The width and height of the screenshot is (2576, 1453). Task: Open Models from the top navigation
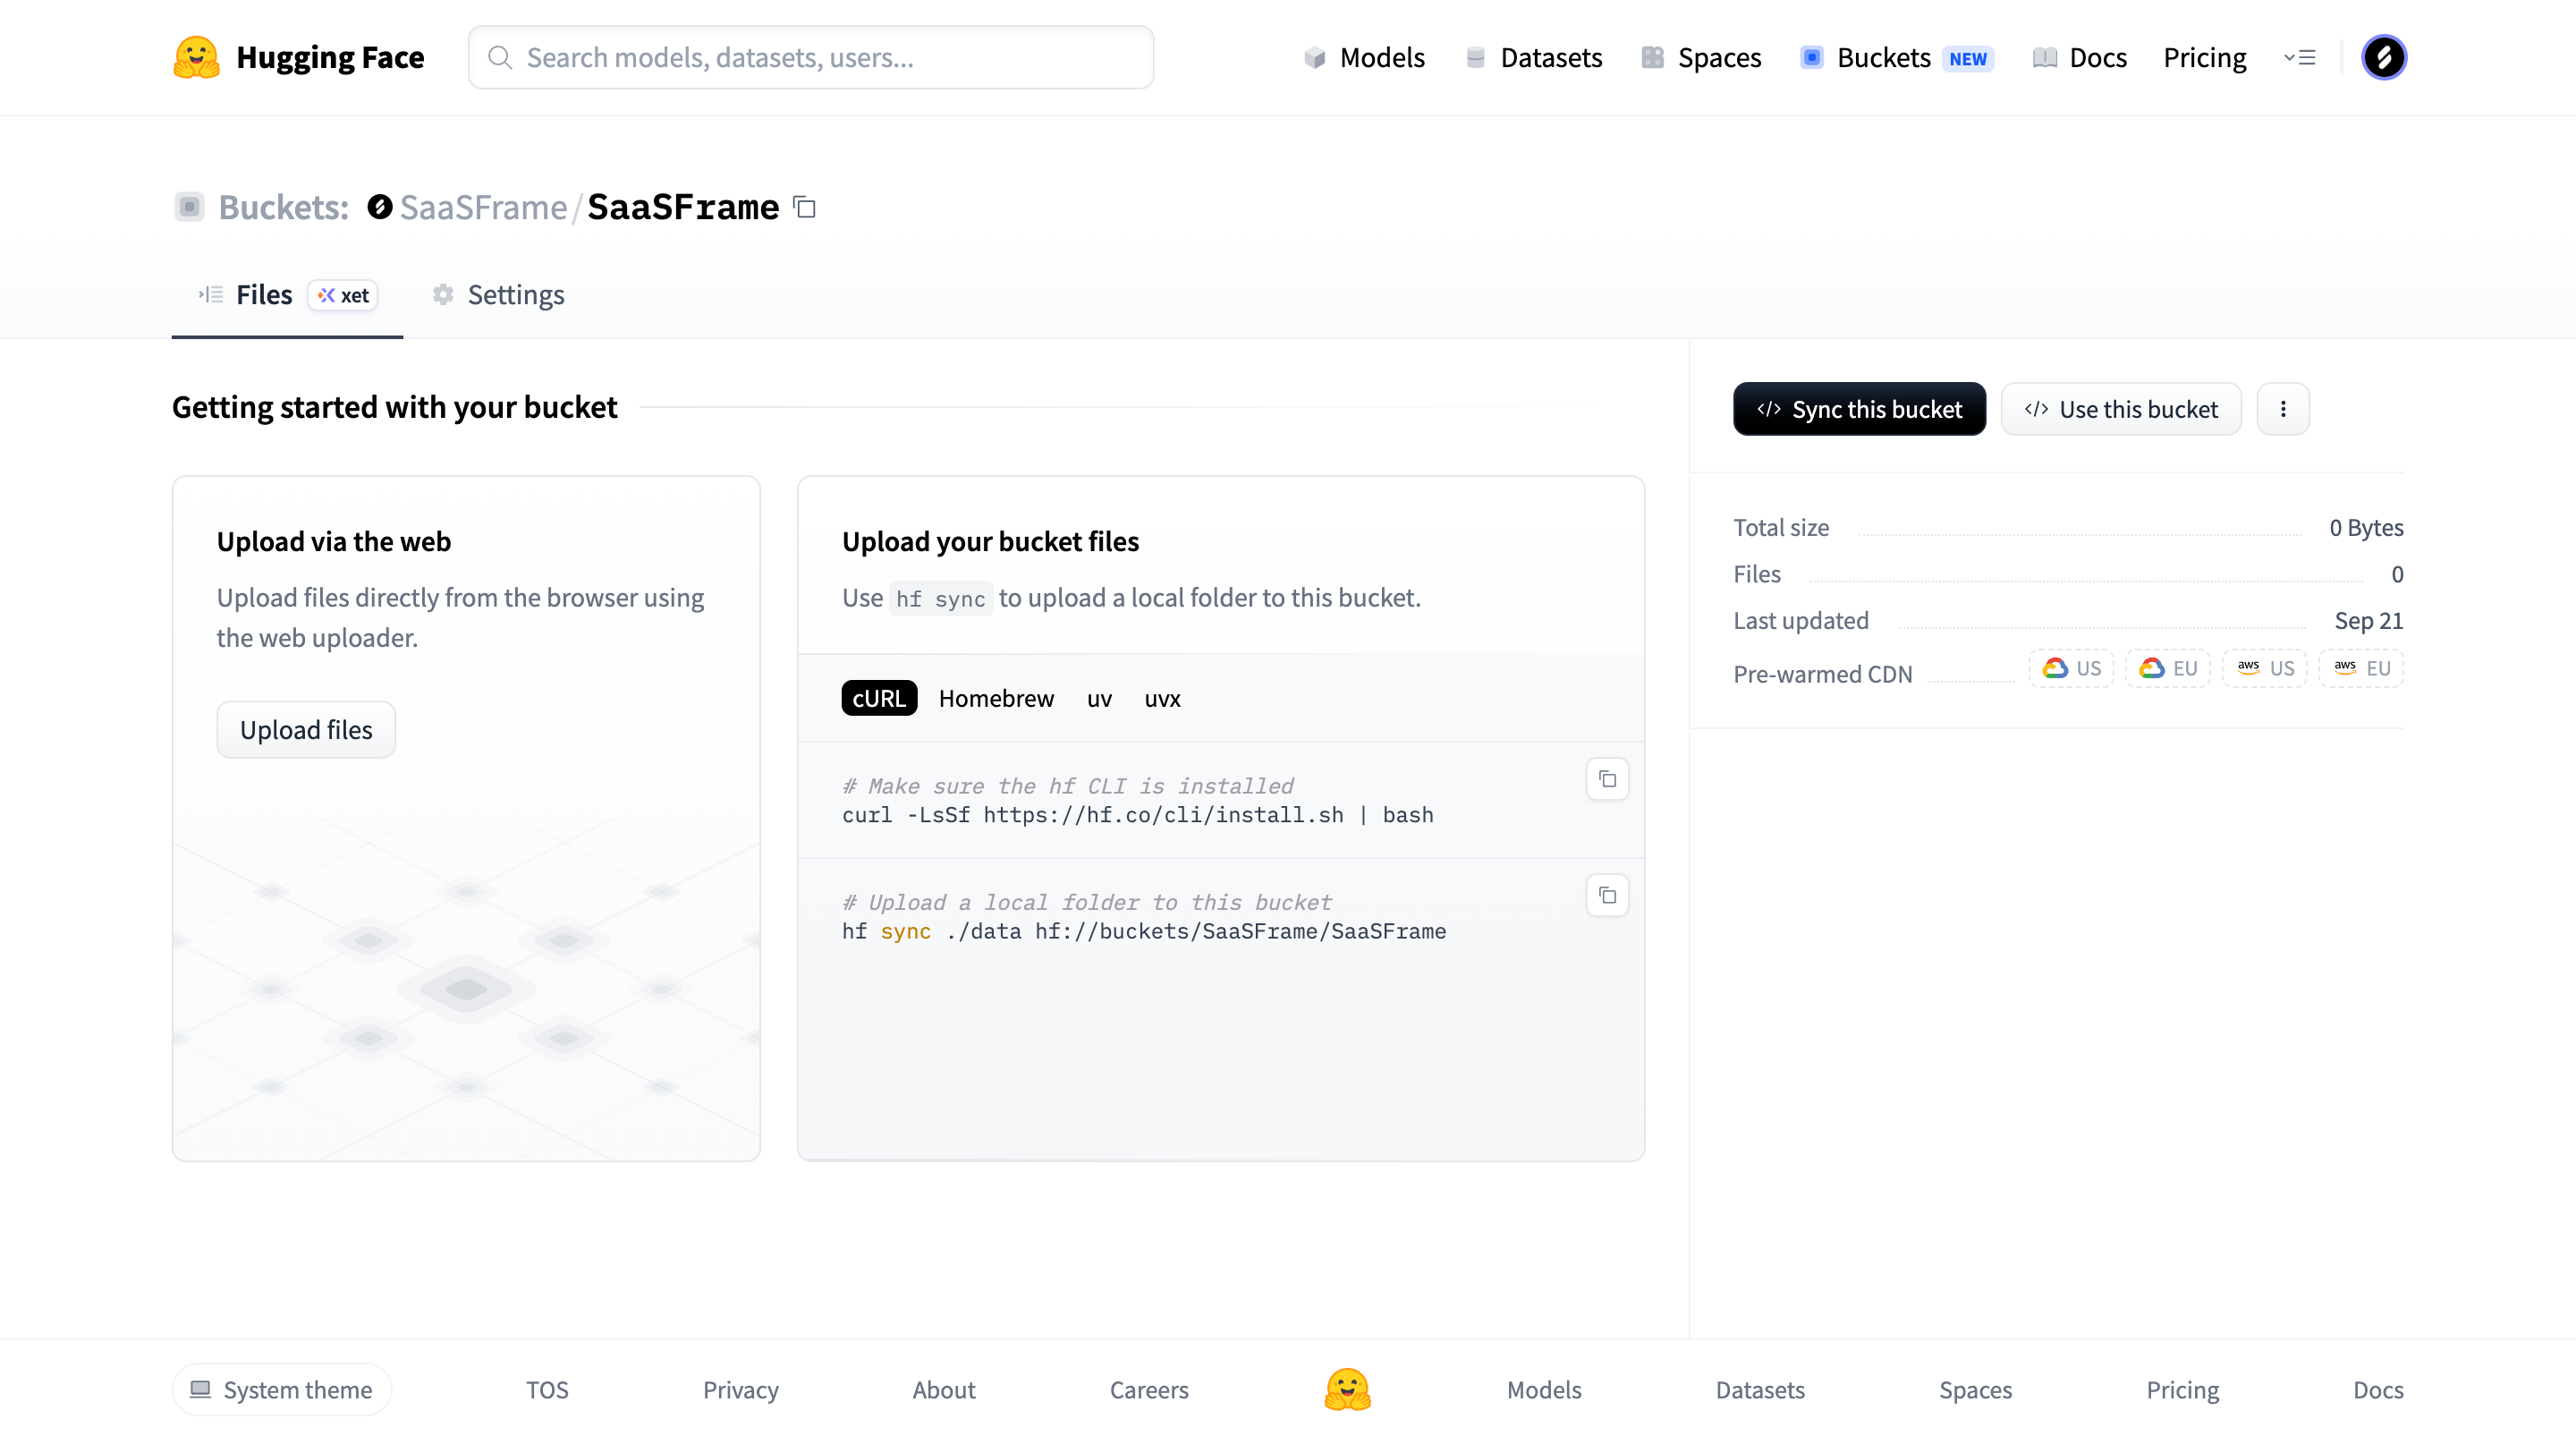[1364, 57]
